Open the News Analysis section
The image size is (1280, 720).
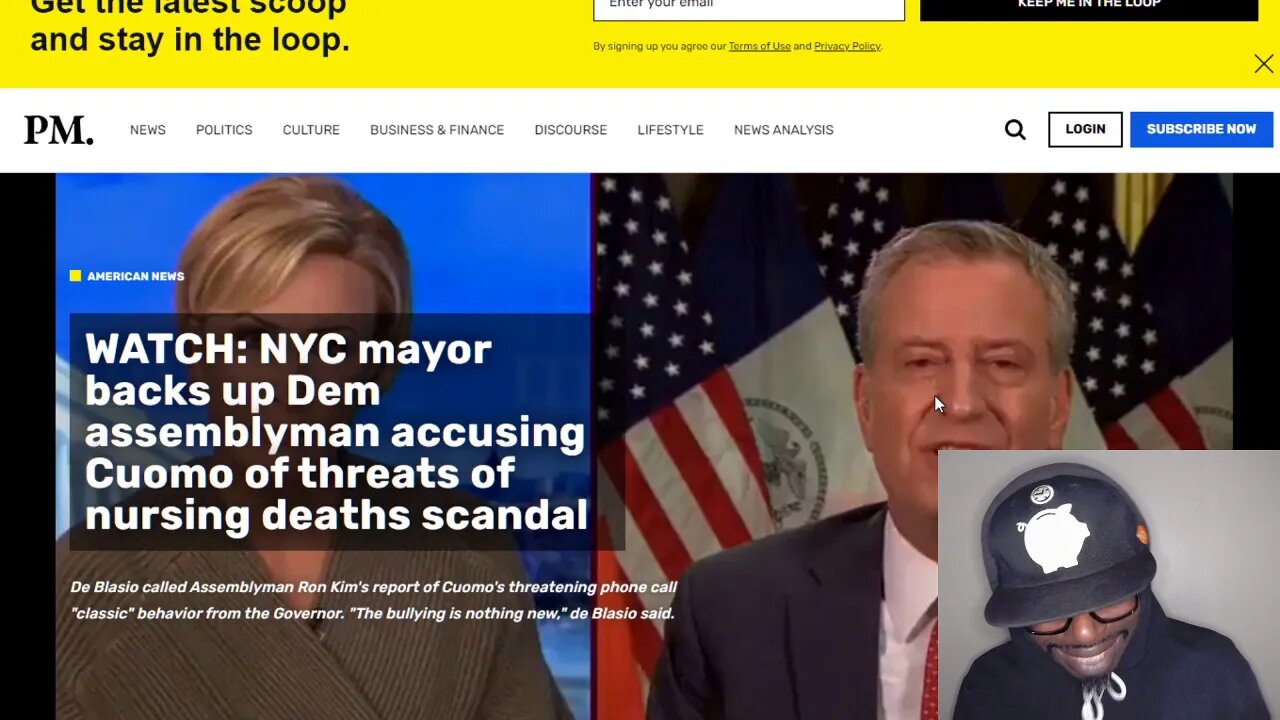784,130
